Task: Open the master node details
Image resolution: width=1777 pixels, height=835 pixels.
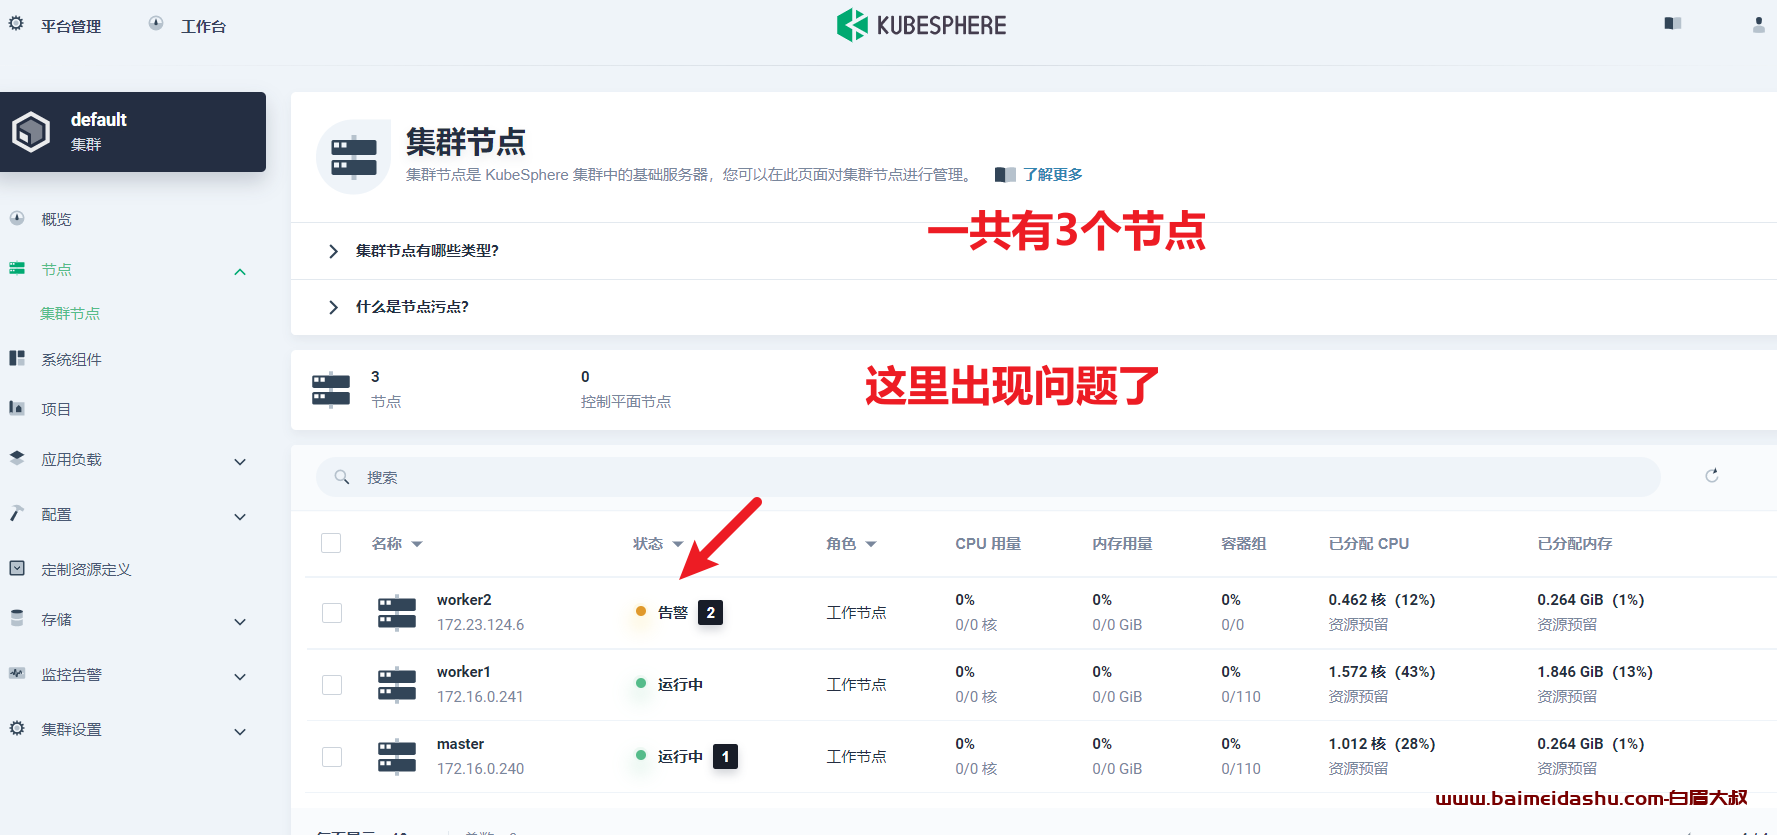Action: 460,744
